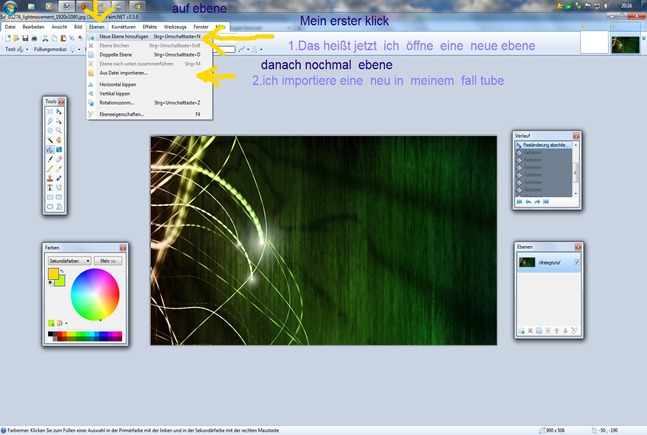Click the redo arrow in Verlauf panel
Screen dimensions: 647x435
coord(537,201)
